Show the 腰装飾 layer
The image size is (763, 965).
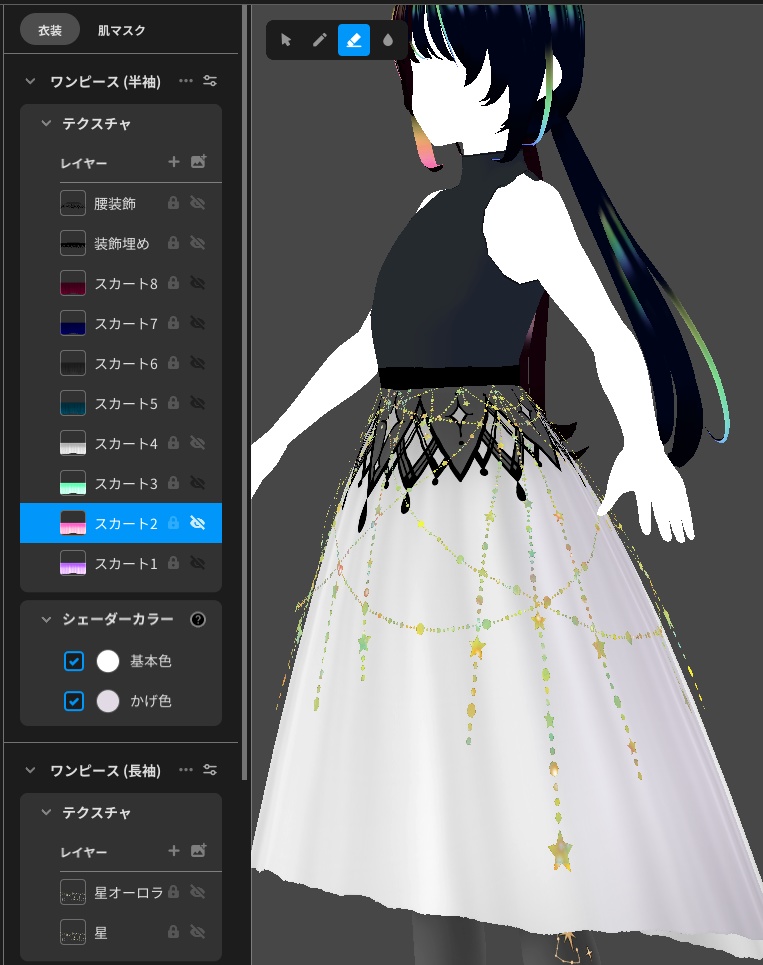tap(198, 203)
